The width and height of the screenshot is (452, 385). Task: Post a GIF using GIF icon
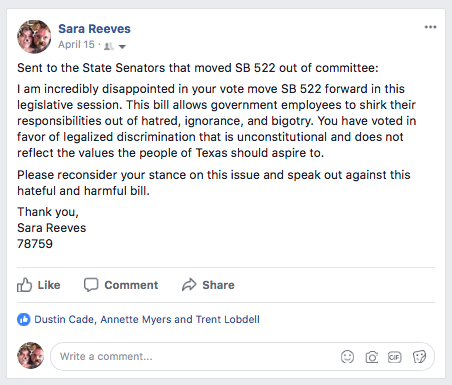395,357
